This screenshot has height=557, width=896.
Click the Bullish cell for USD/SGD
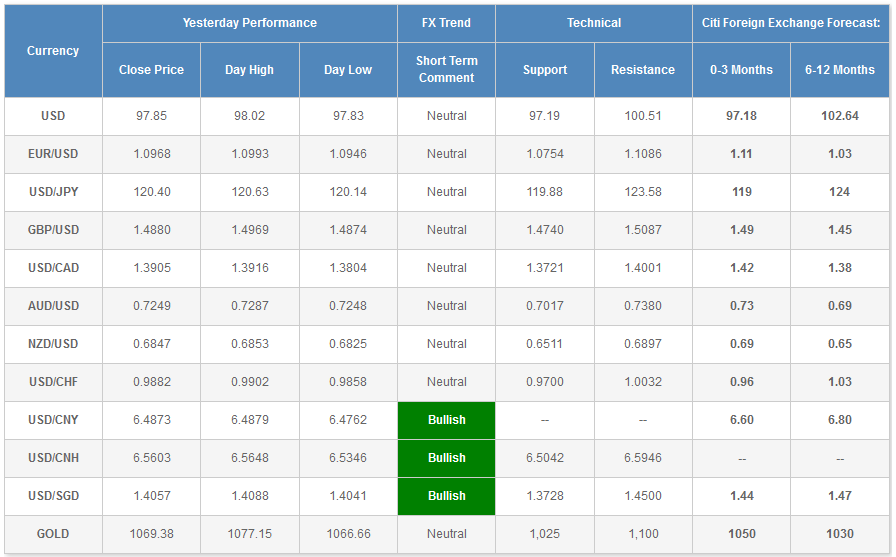click(446, 496)
